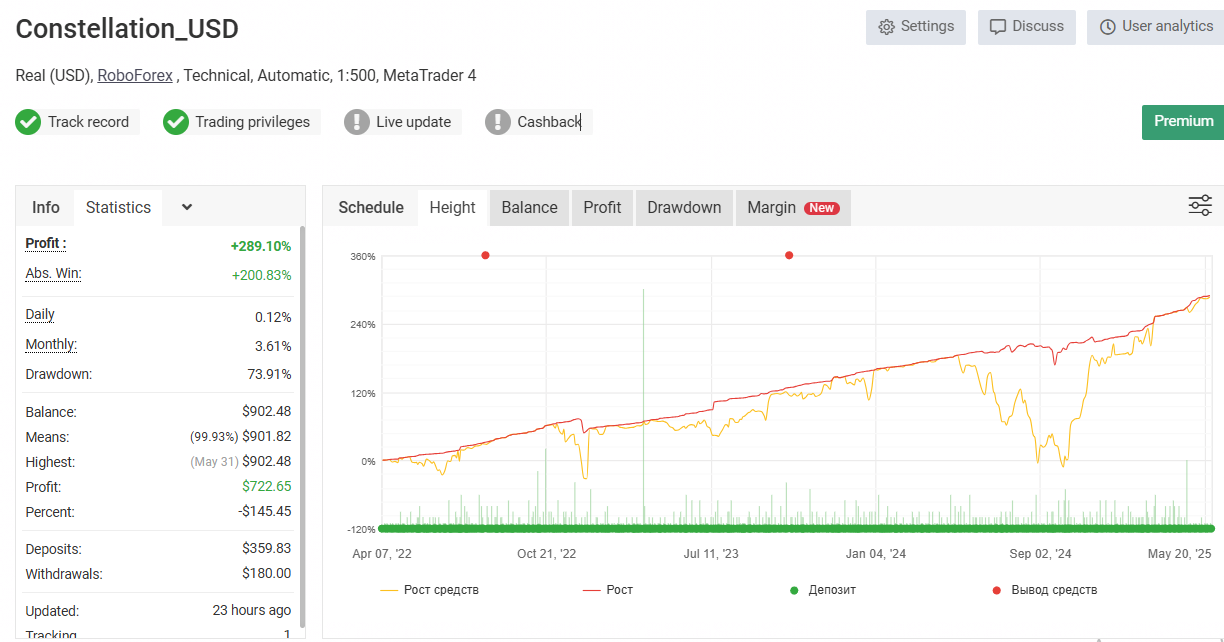Click green checkmark beside Trading privileges
Screen dimensions: 1224x642
[x=176, y=122]
